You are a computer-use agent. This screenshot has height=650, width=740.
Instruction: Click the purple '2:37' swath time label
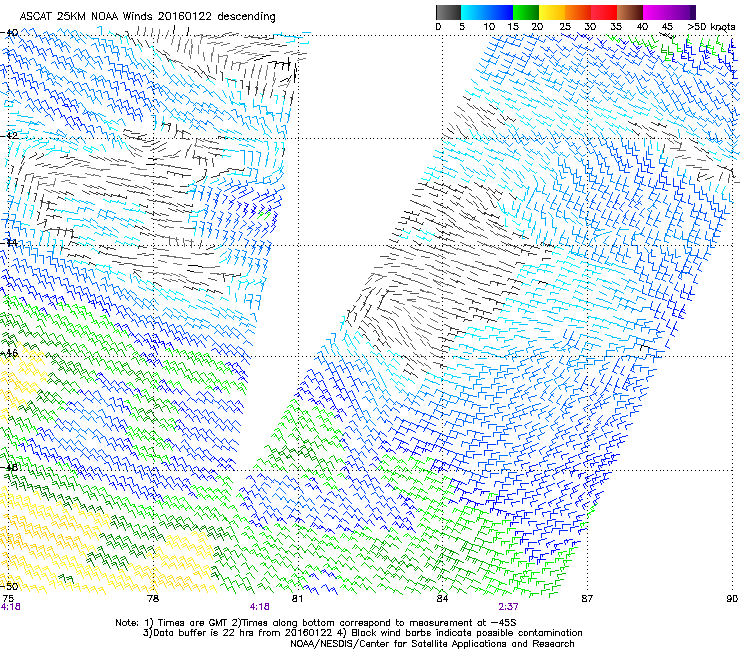(508, 607)
